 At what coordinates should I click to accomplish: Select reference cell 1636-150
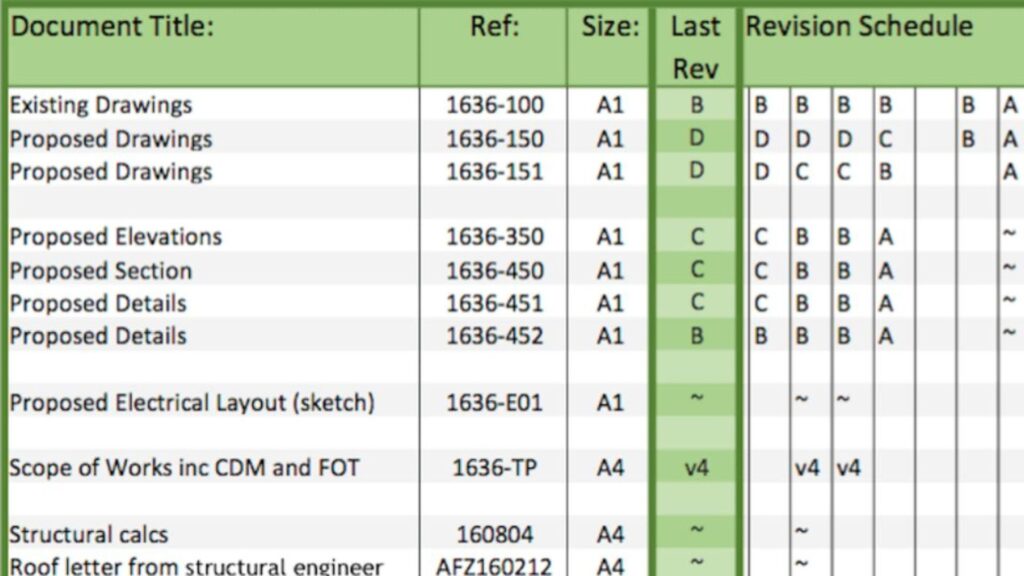tap(494, 139)
